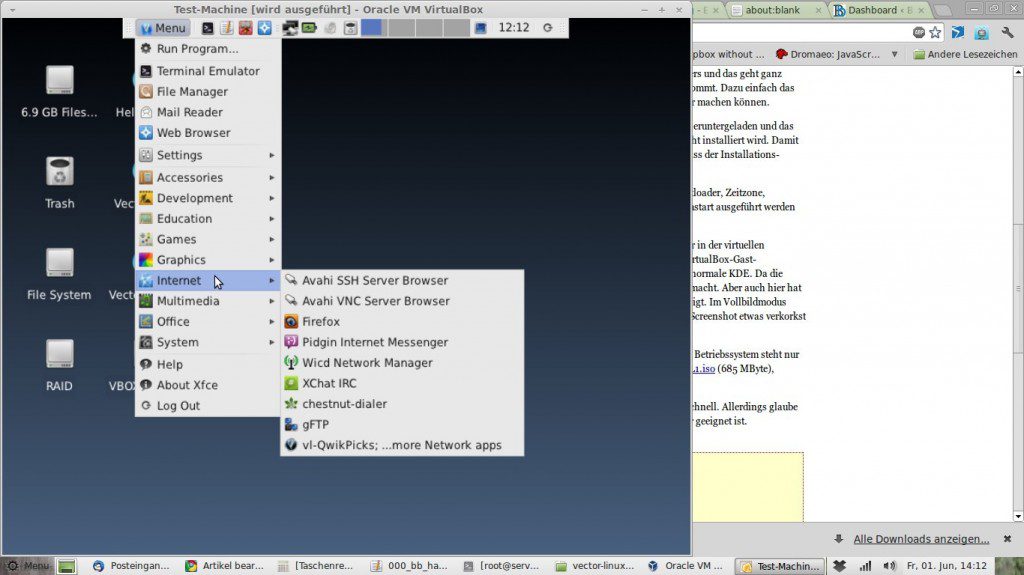
Task: Click the Internet category icon
Action: pyautogui.click(x=146, y=280)
